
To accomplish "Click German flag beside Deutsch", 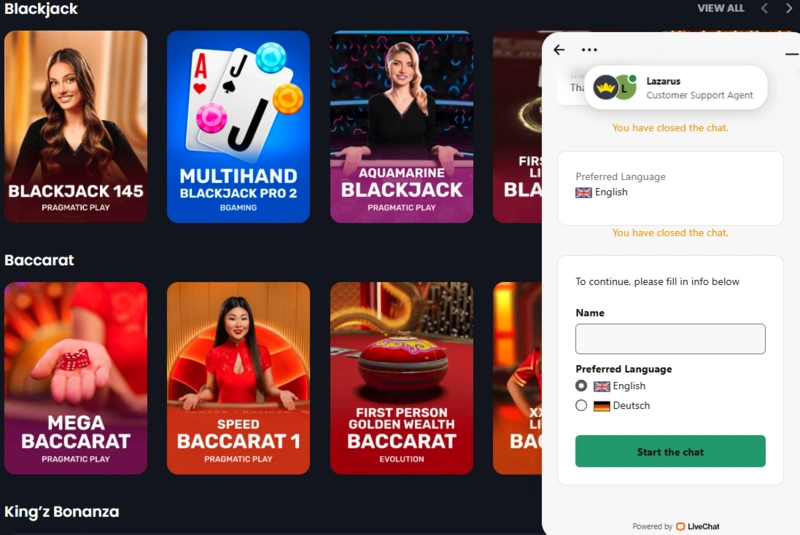I will [x=602, y=406].
